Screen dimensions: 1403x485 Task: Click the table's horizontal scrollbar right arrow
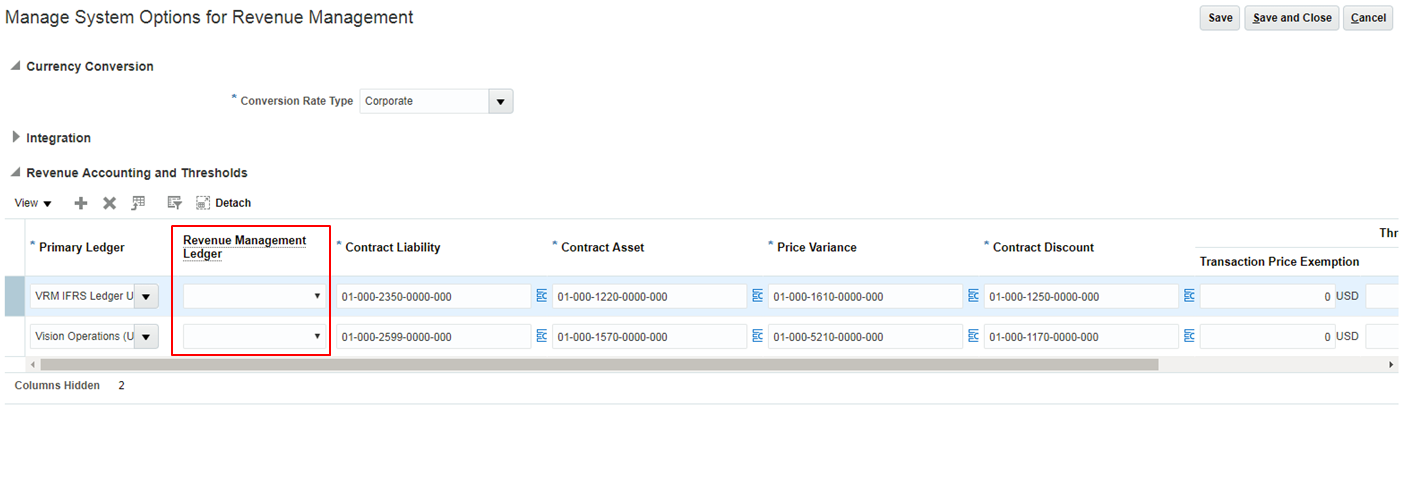[1391, 365]
